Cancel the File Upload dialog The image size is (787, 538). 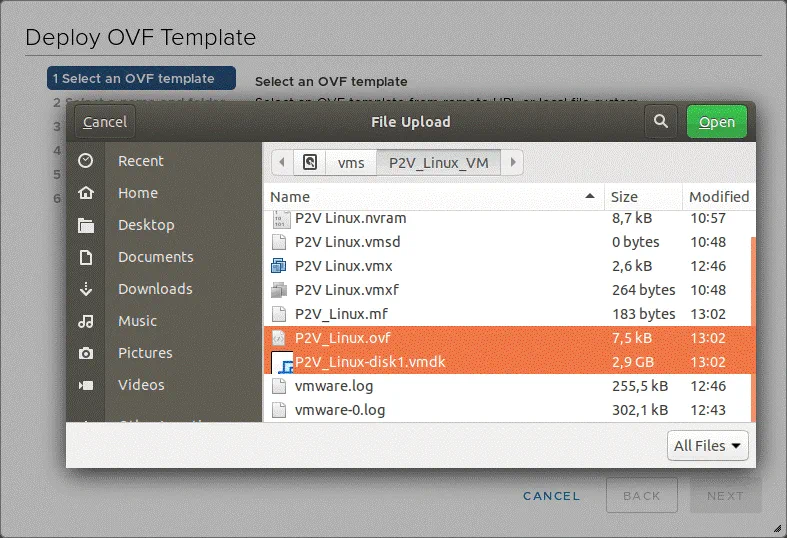105,122
